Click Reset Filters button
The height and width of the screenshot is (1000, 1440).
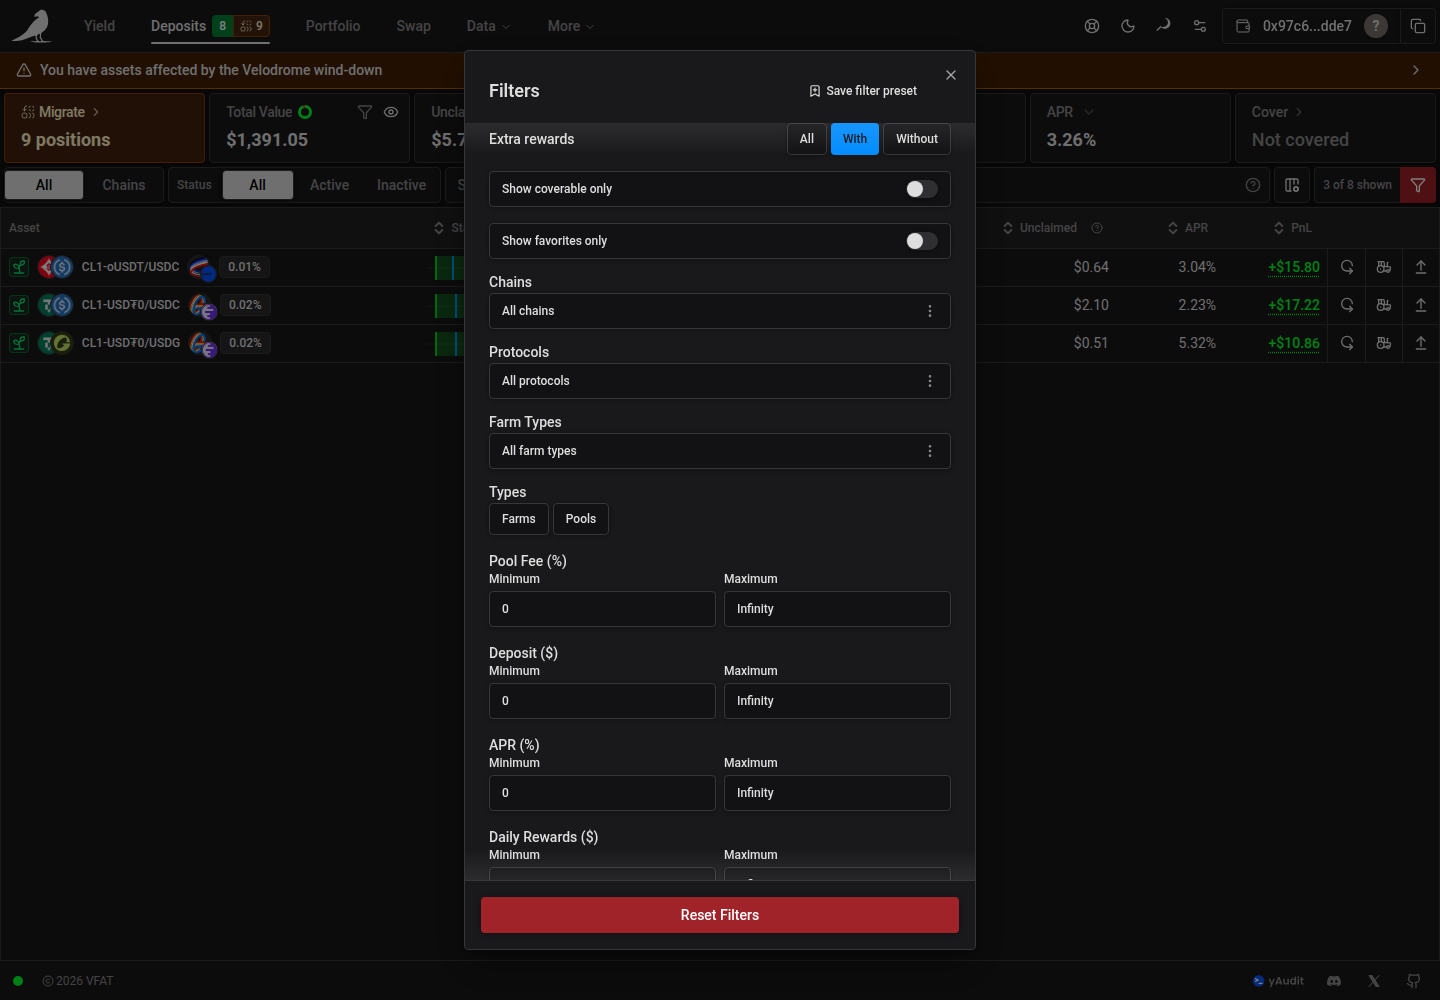720,915
